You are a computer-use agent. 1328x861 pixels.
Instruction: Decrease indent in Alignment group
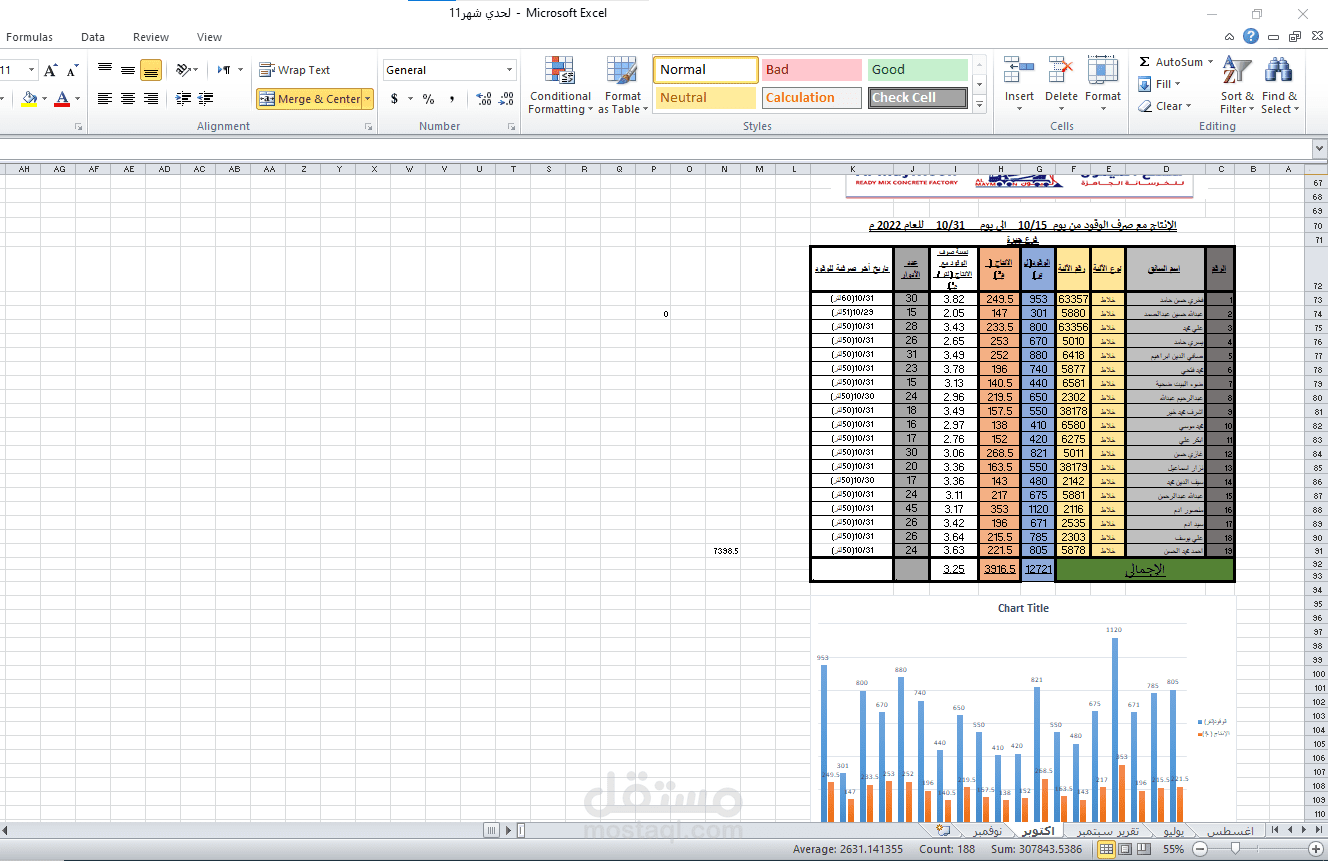183,98
